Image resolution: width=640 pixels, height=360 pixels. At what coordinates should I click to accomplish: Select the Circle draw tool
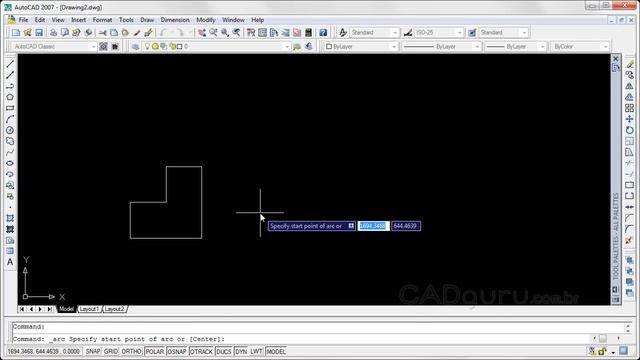coord(10,130)
